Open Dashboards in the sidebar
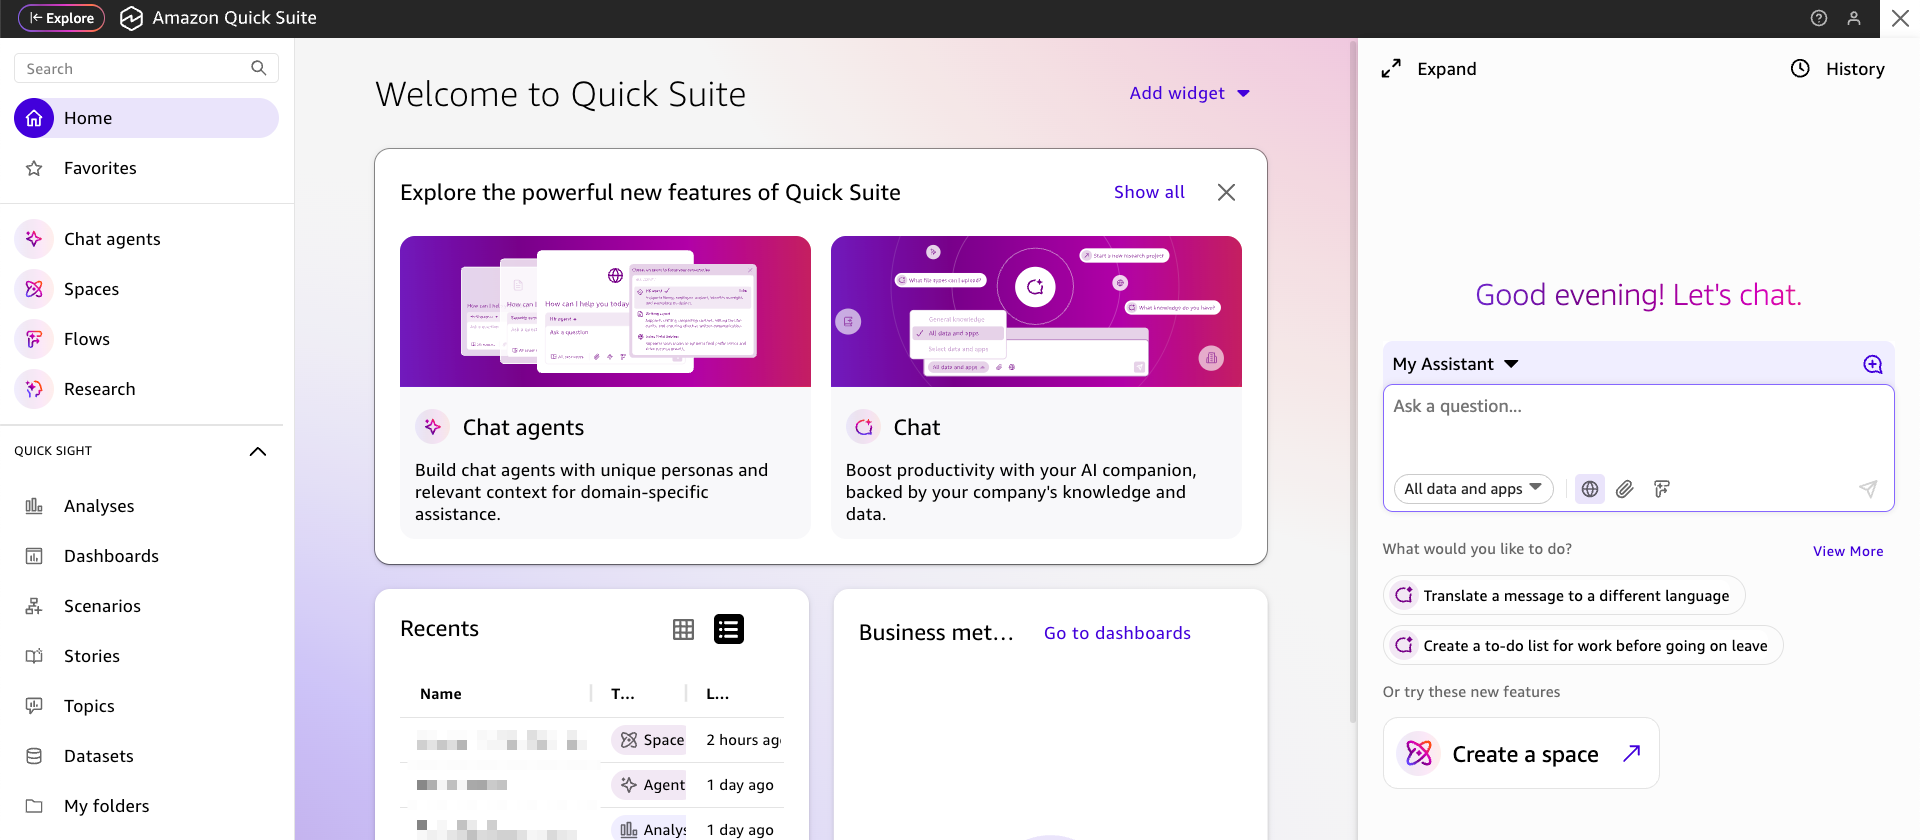1920x840 pixels. (x=111, y=556)
